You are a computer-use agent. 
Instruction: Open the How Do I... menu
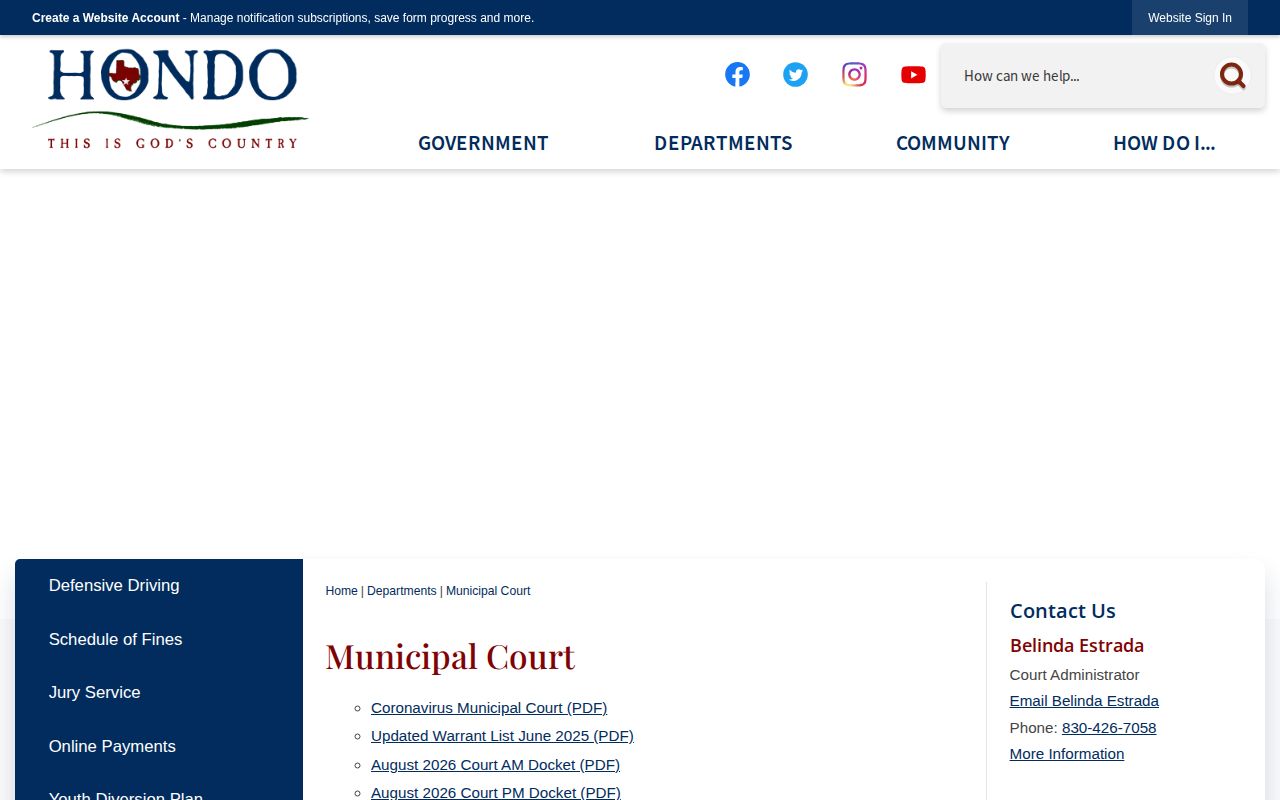pos(1164,143)
